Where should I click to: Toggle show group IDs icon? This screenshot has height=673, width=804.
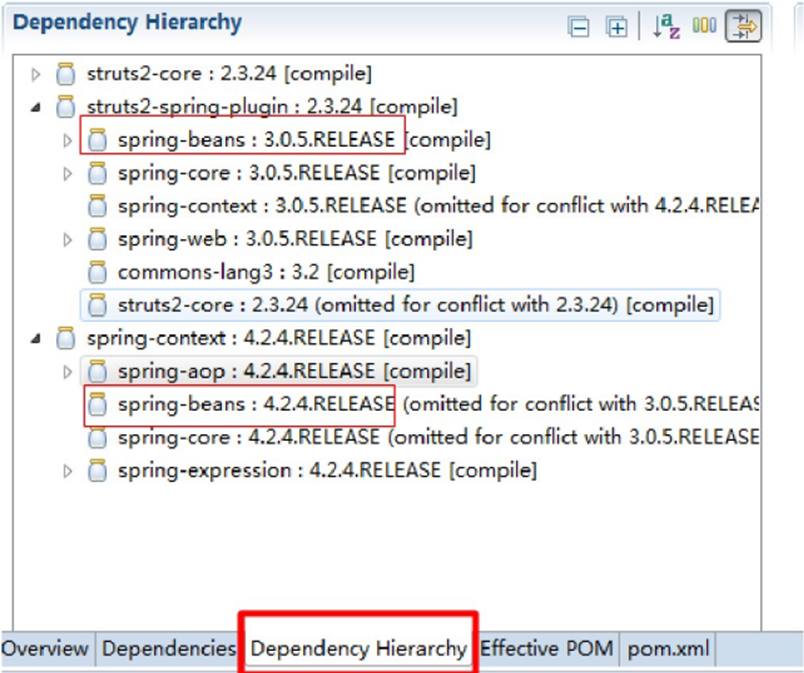tap(704, 25)
